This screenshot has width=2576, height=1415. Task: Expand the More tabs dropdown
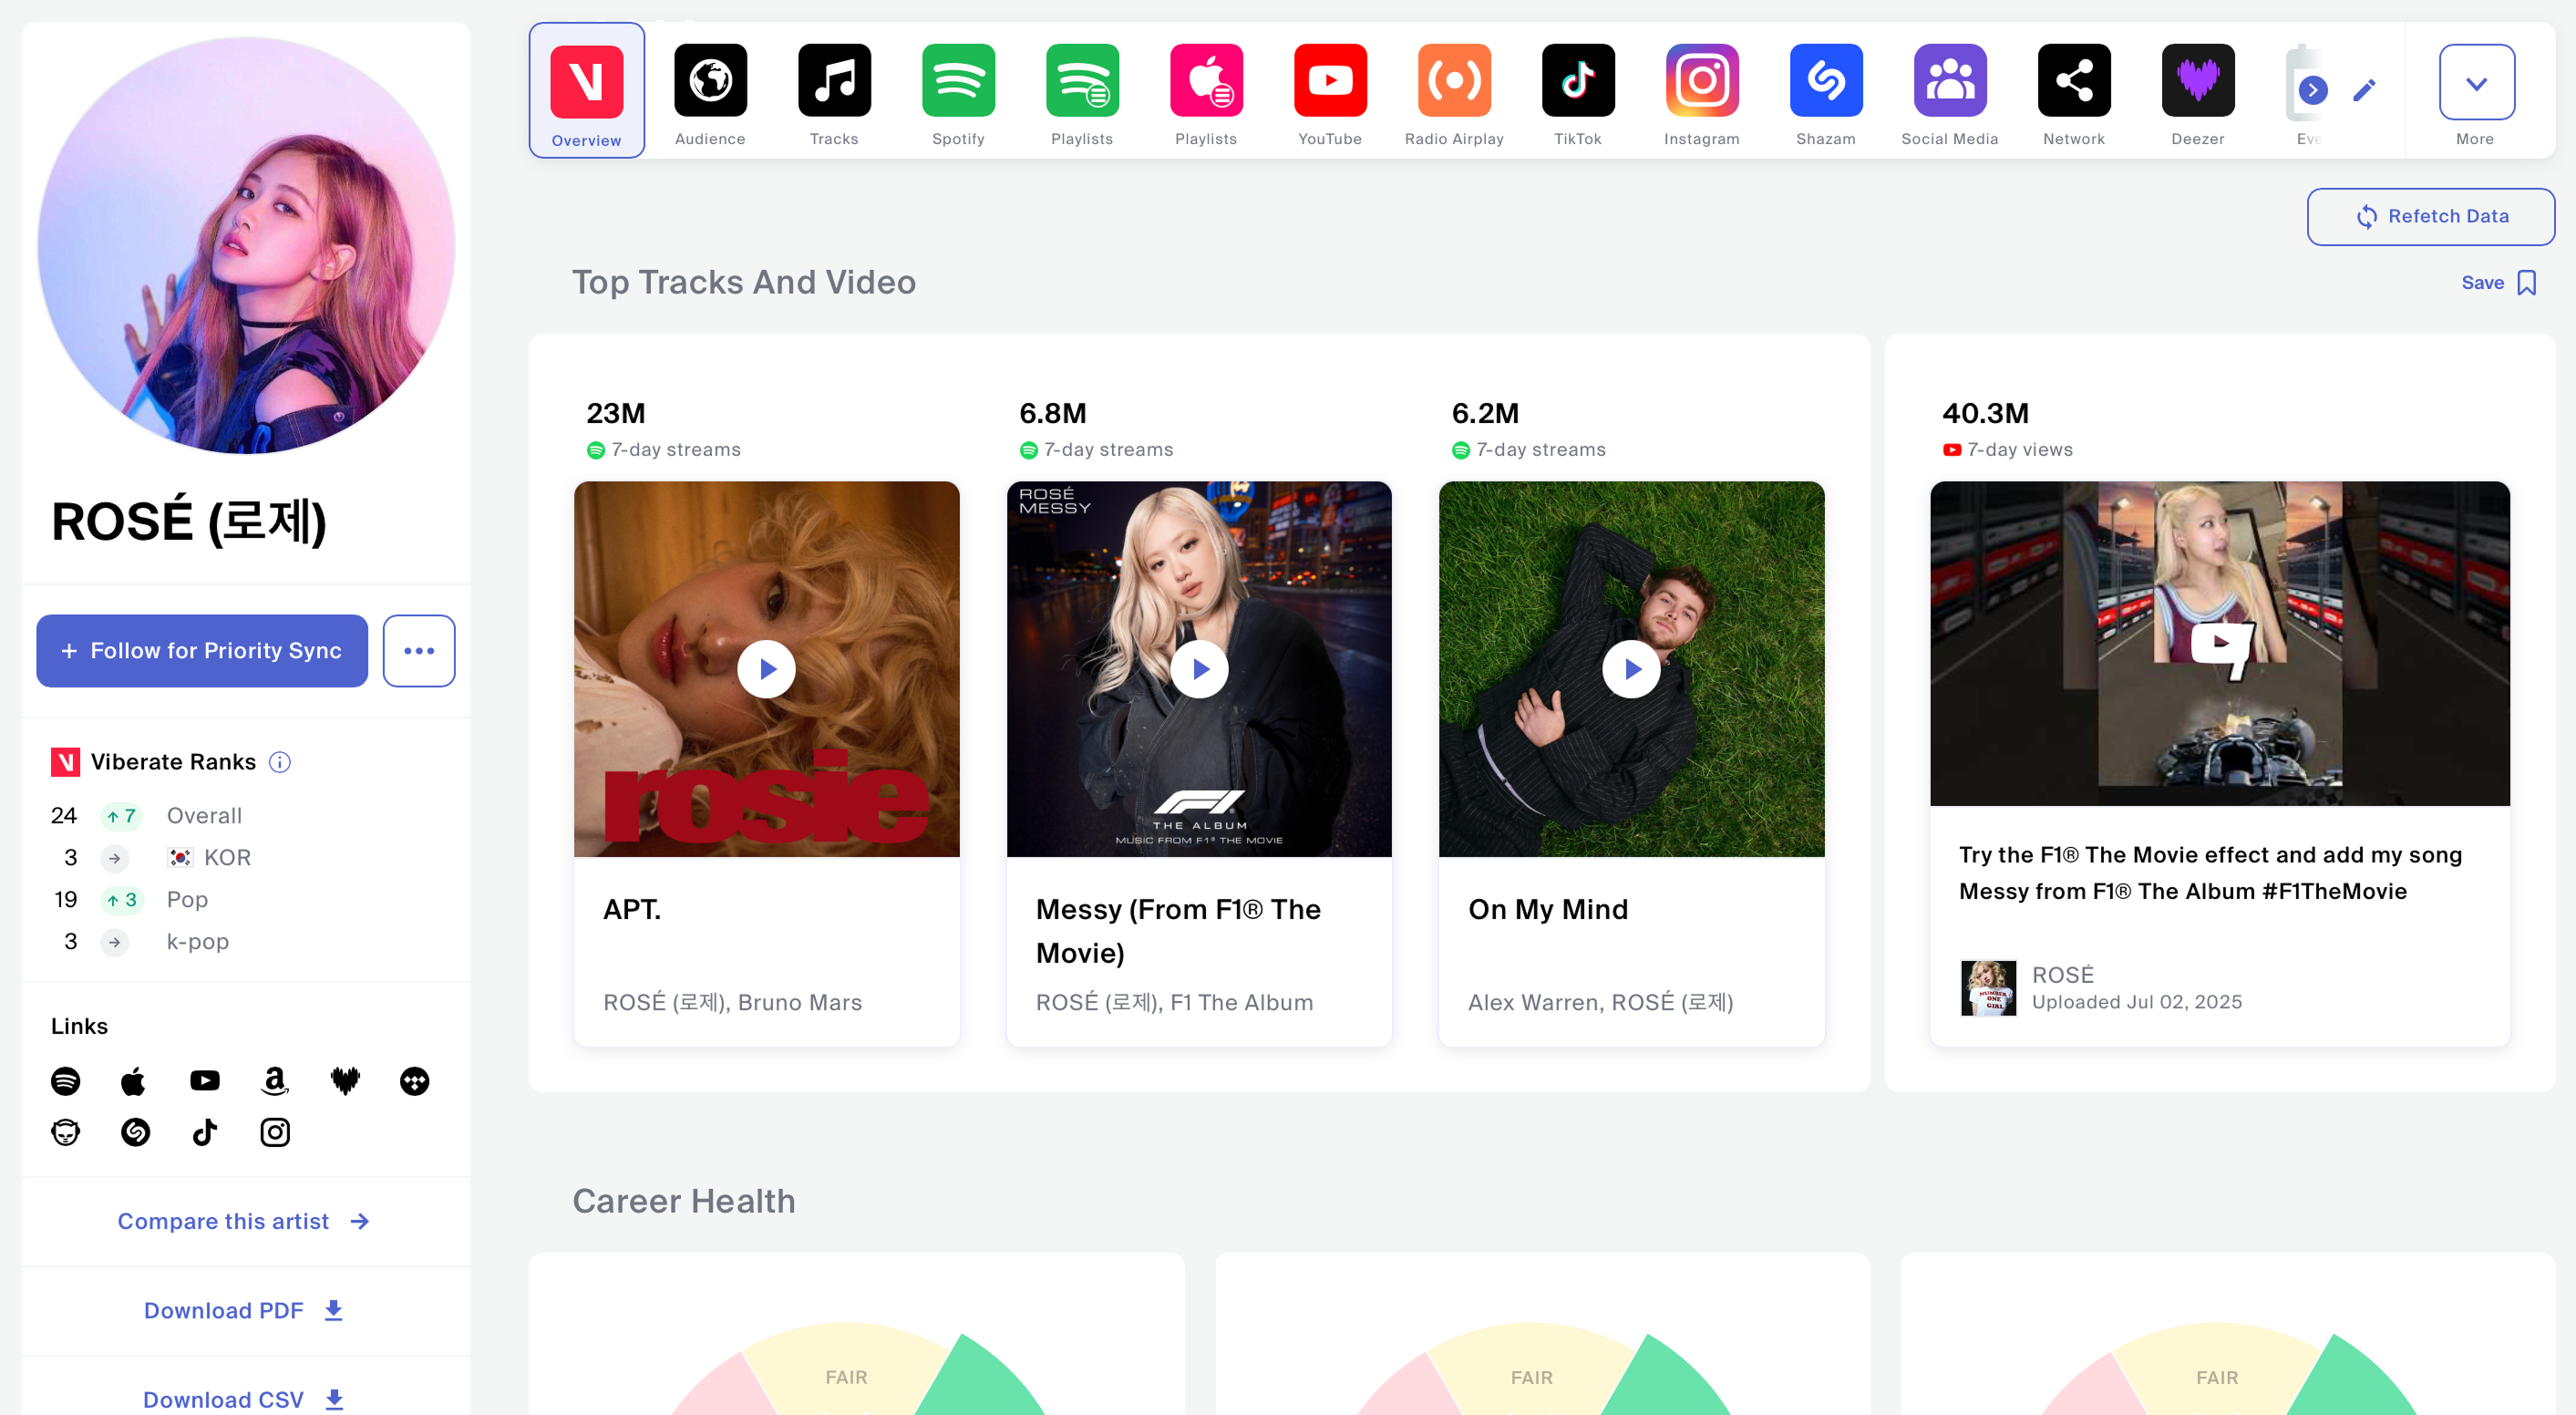point(2475,83)
